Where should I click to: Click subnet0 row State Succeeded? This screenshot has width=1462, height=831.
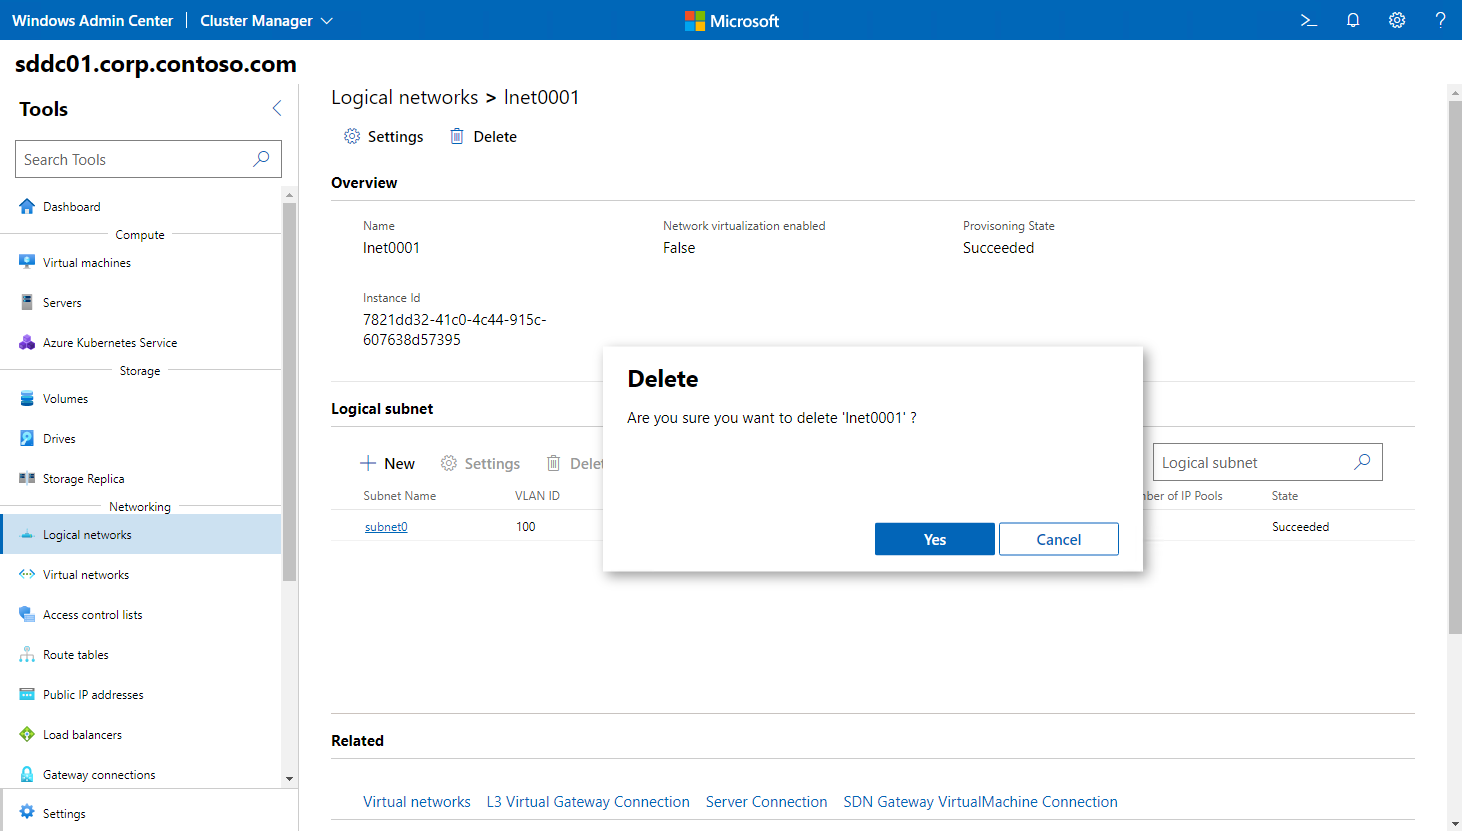(1300, 527)
